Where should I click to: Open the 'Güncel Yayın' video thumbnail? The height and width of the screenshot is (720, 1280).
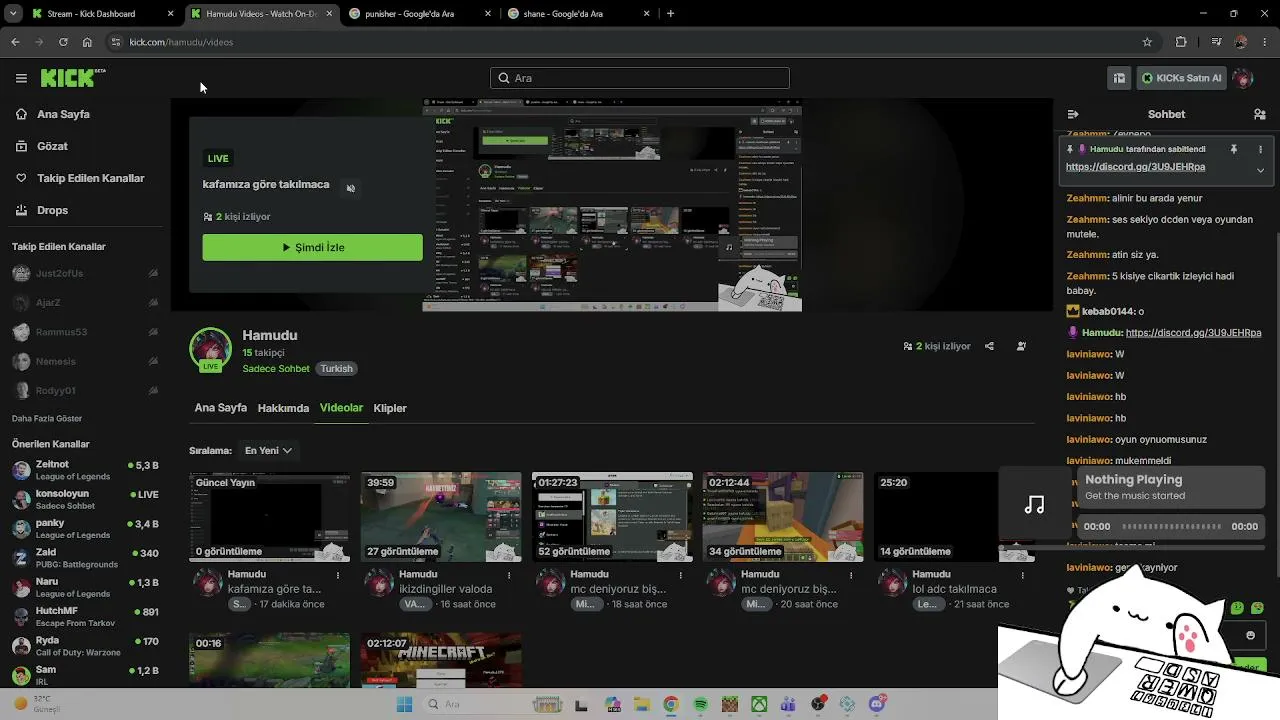270,517
